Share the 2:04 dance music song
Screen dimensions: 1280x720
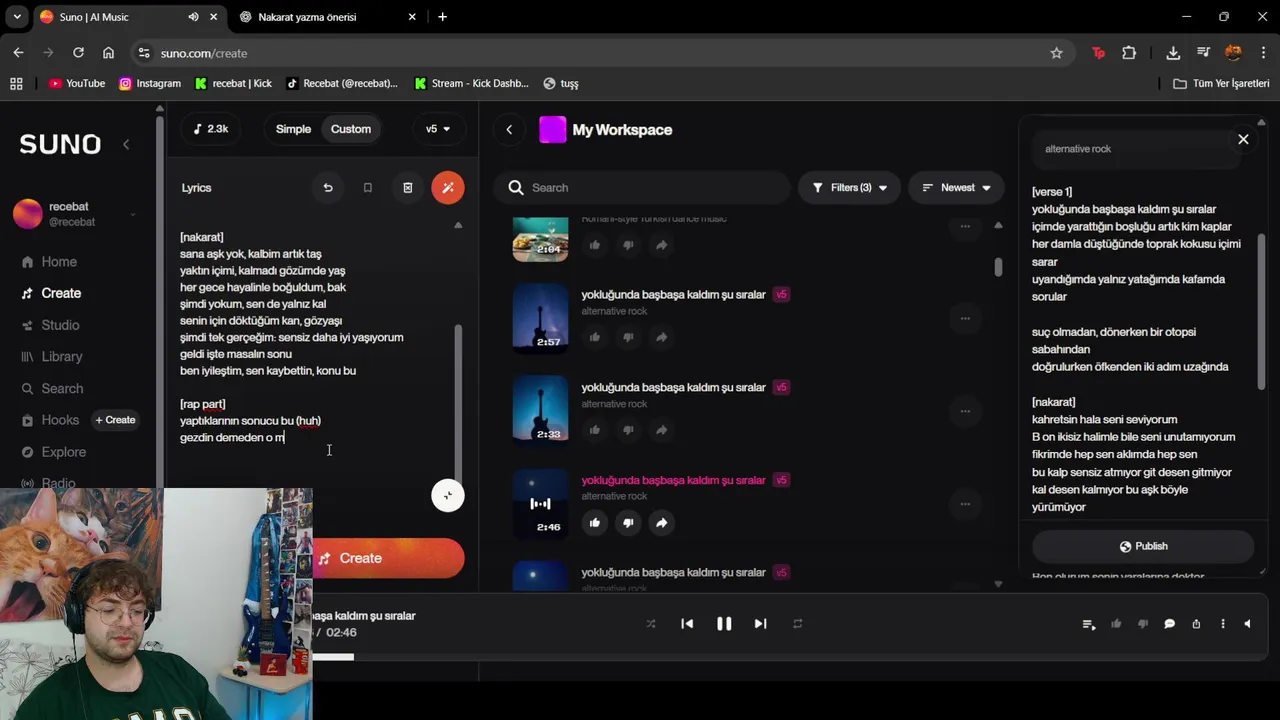click(x=661, y=245)
